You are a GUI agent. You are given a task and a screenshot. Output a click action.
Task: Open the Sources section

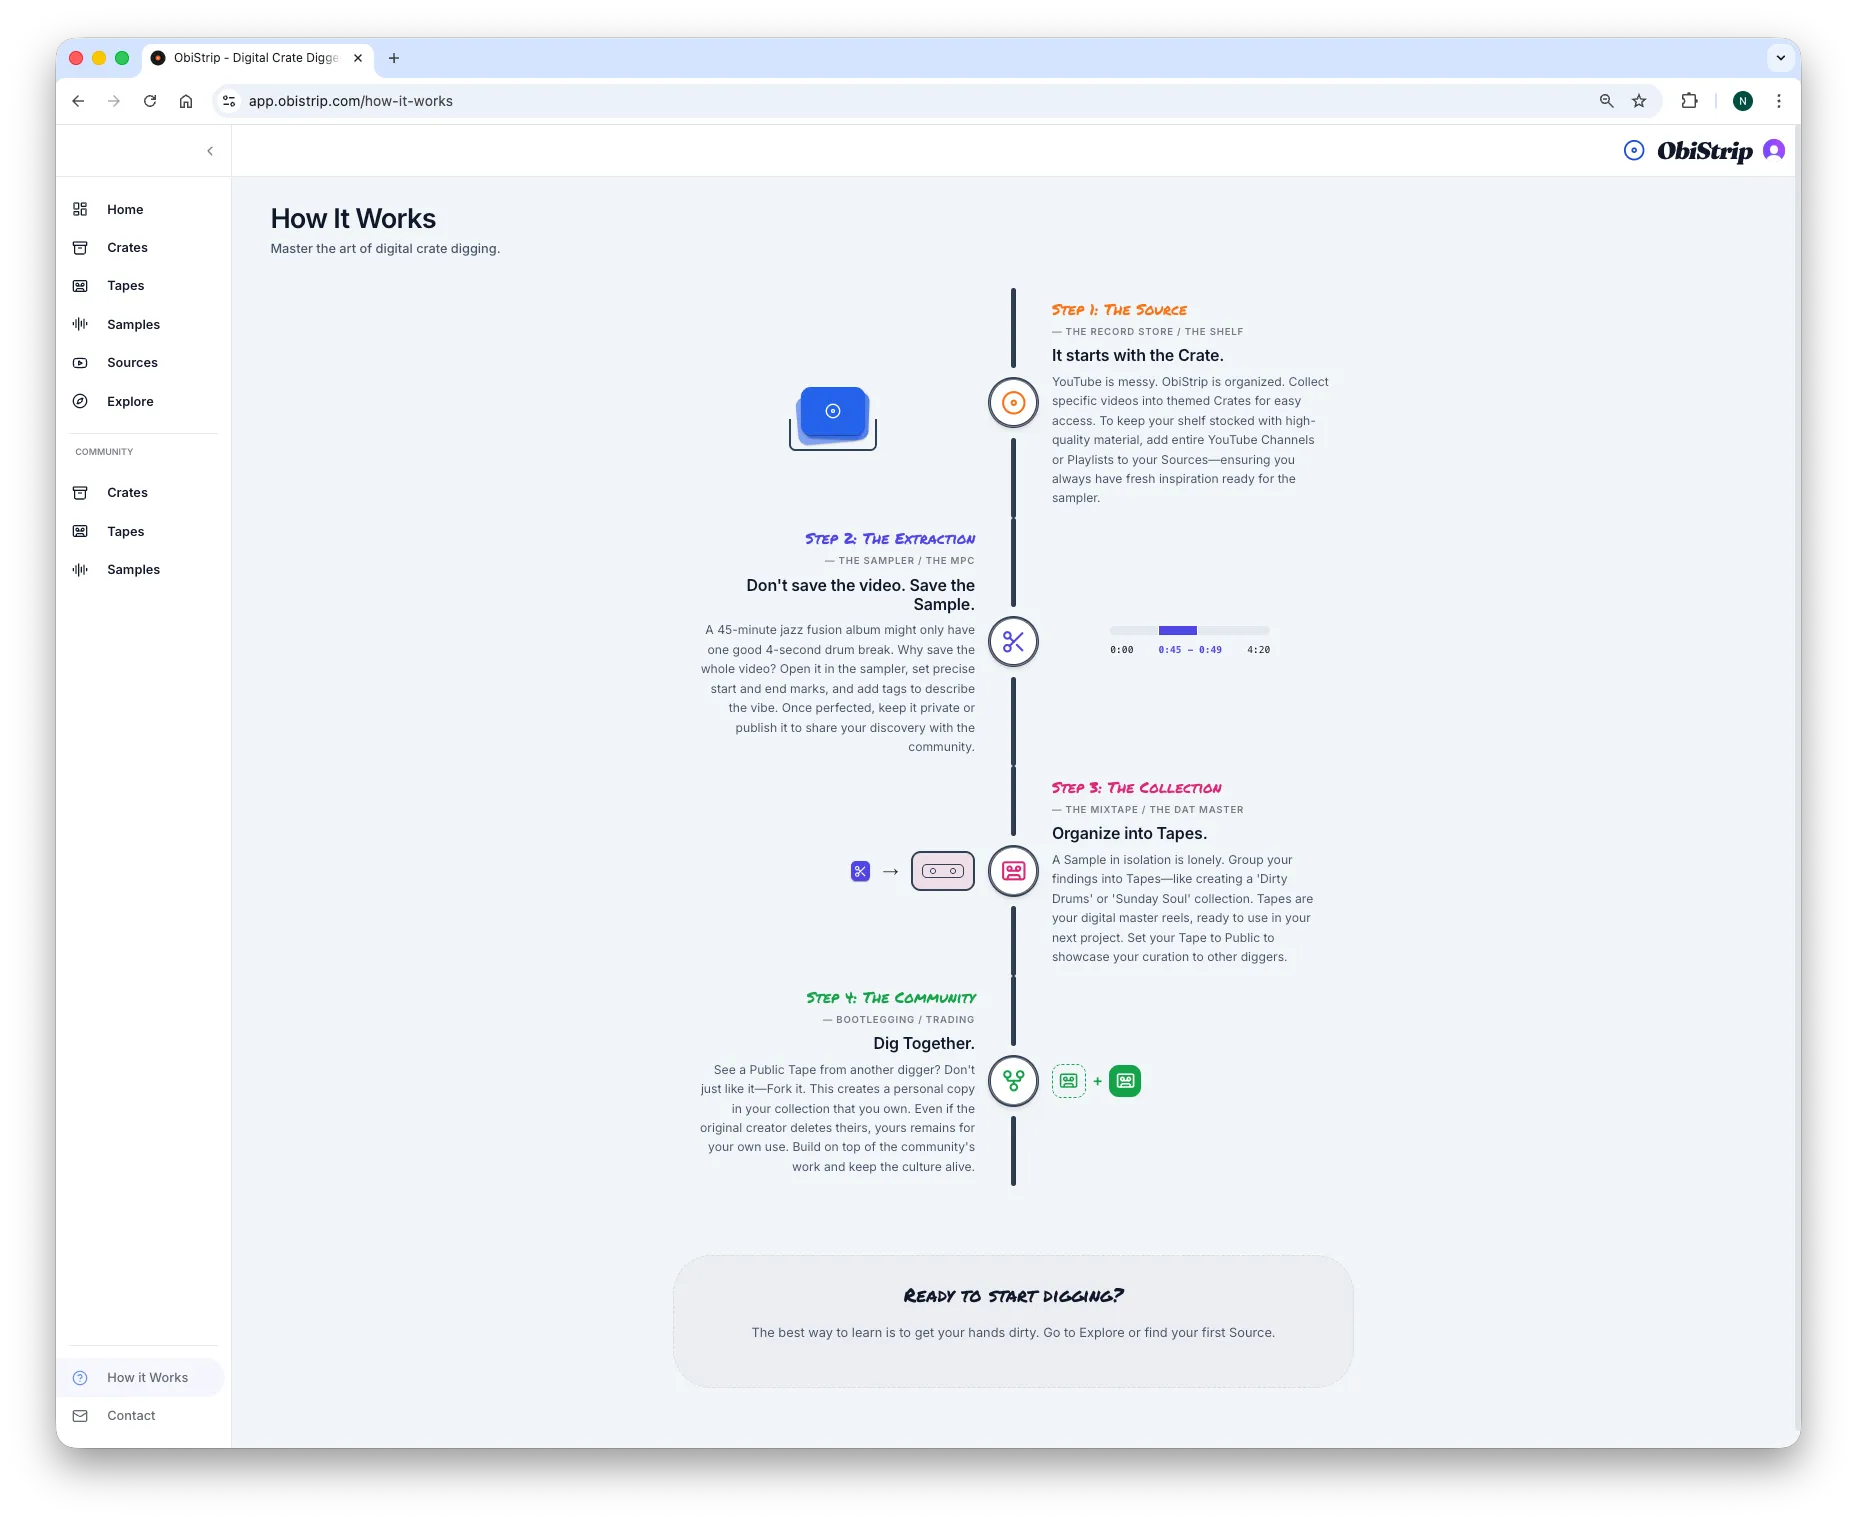(x=131, y=362)
